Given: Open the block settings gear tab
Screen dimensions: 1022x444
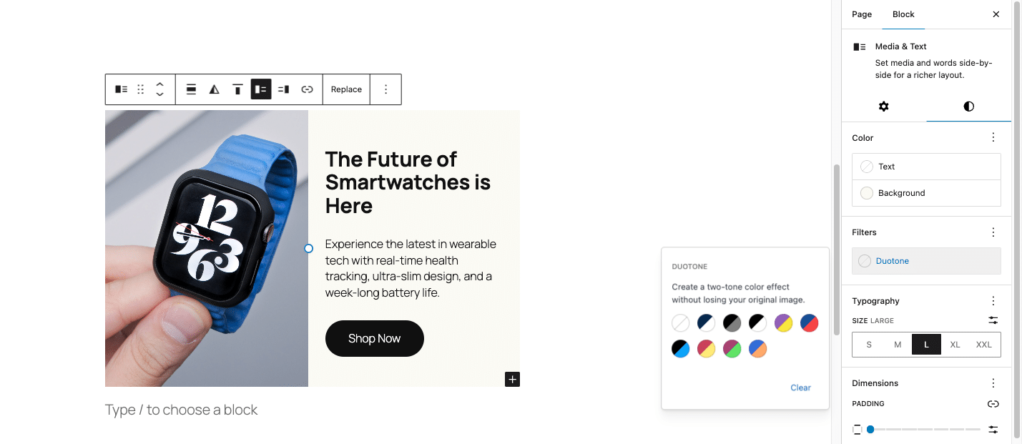Looking at the screenshot, I should point(883,106).
